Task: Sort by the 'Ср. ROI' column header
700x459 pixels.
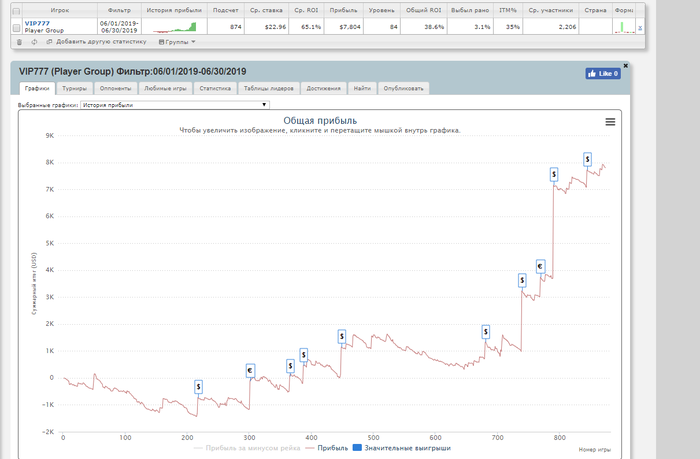Action: 306,10
